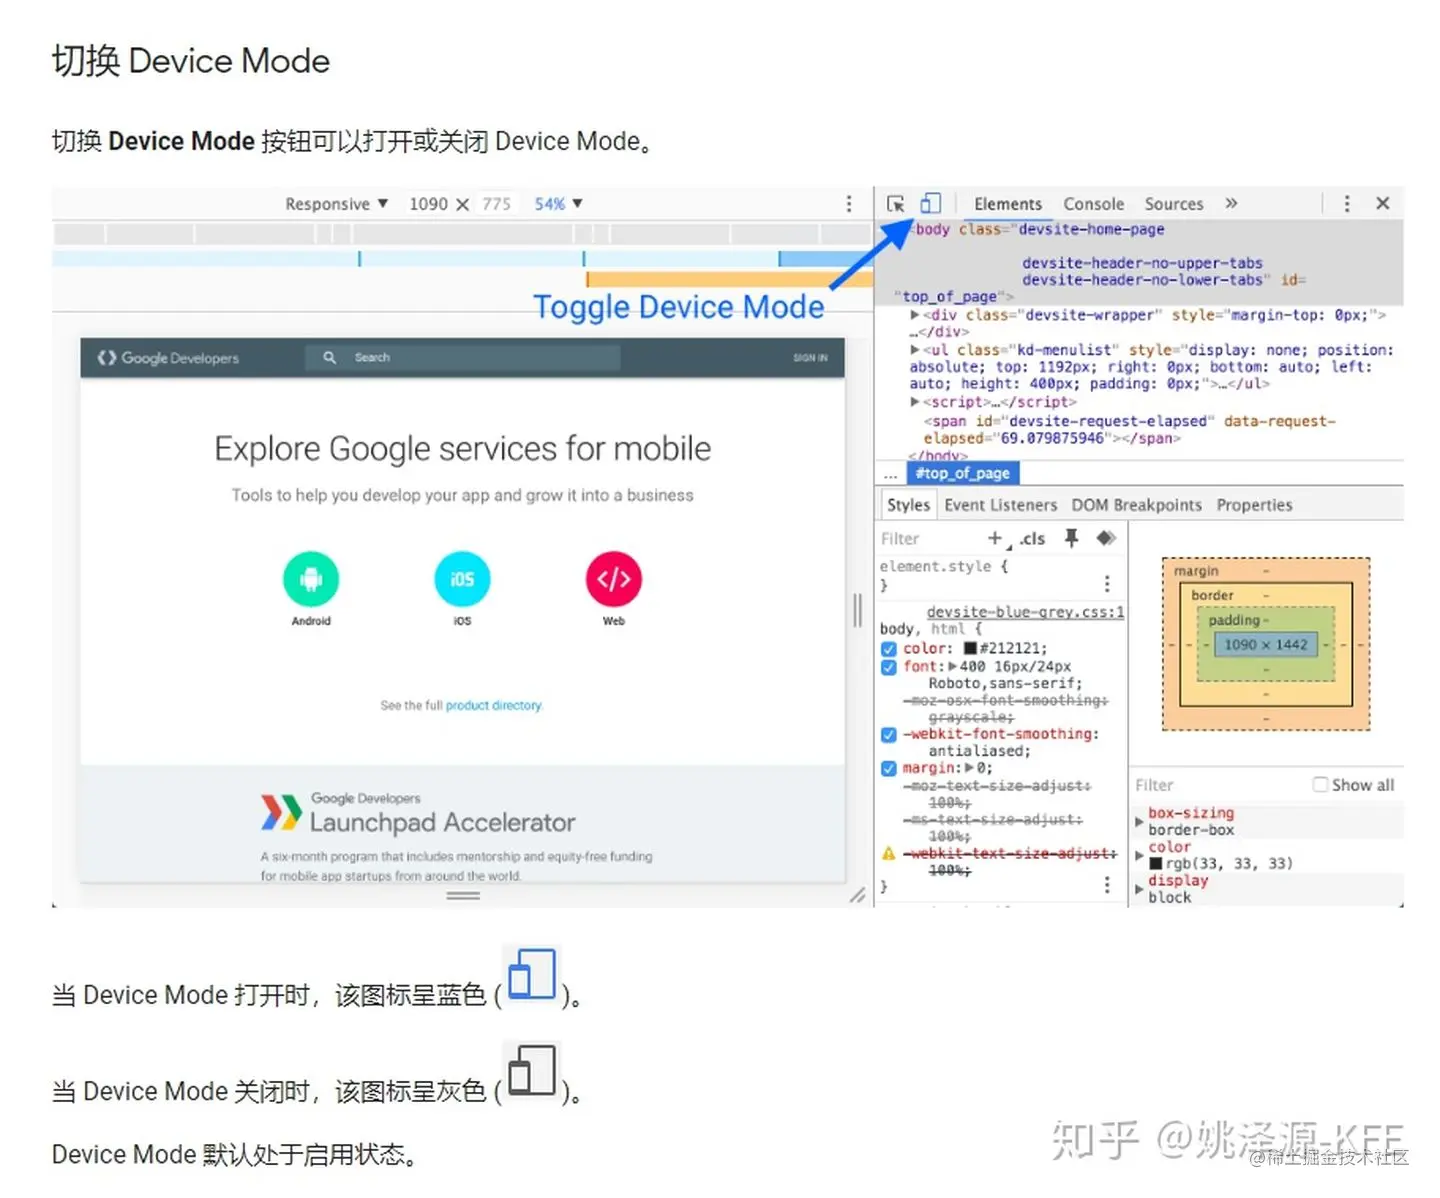Click the #212121 color swatch
This screenshot has height=1198, width=1440.
970,649
